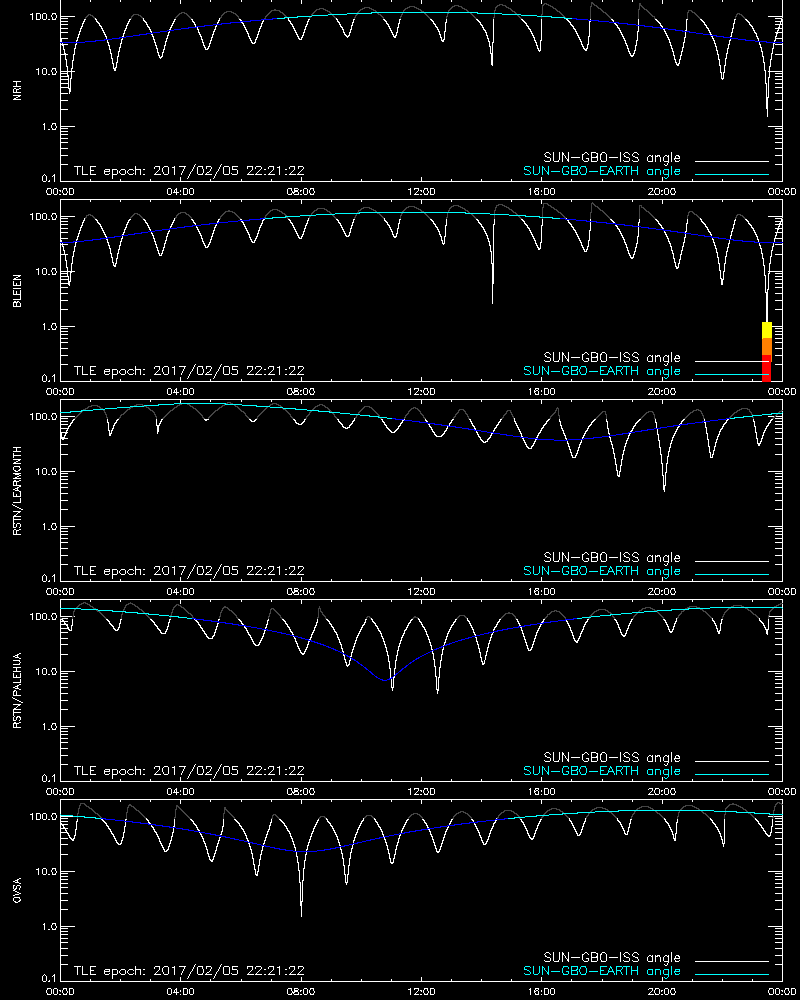Click SUN-GBO-EARTH angle legend text in RSTN/LEARMONTH panel
Image resolution: width=800 pixels, height=1000 pixels.
[602, 571]
